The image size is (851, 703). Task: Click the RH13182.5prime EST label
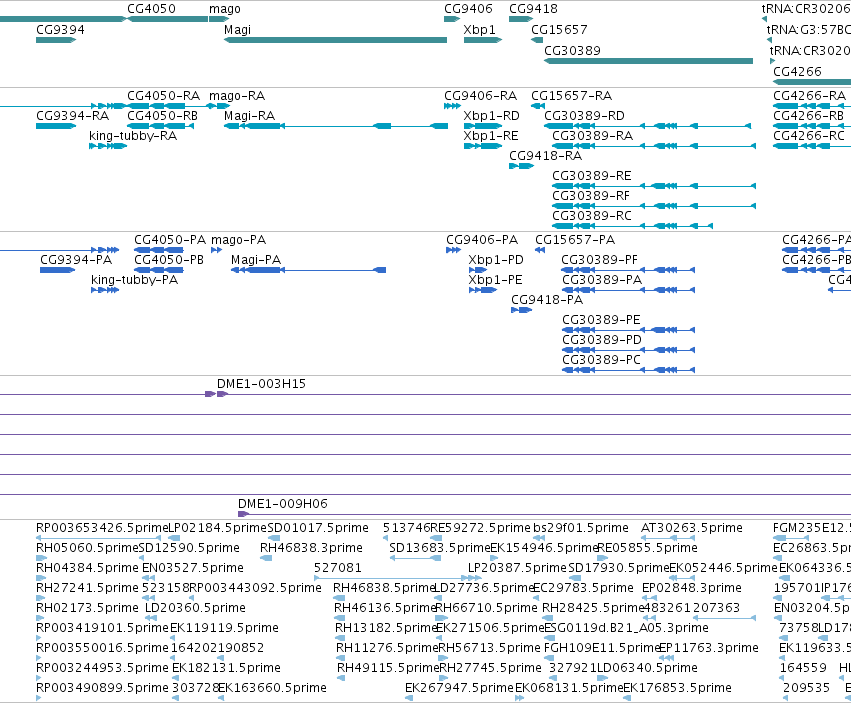tap(386, 628)
